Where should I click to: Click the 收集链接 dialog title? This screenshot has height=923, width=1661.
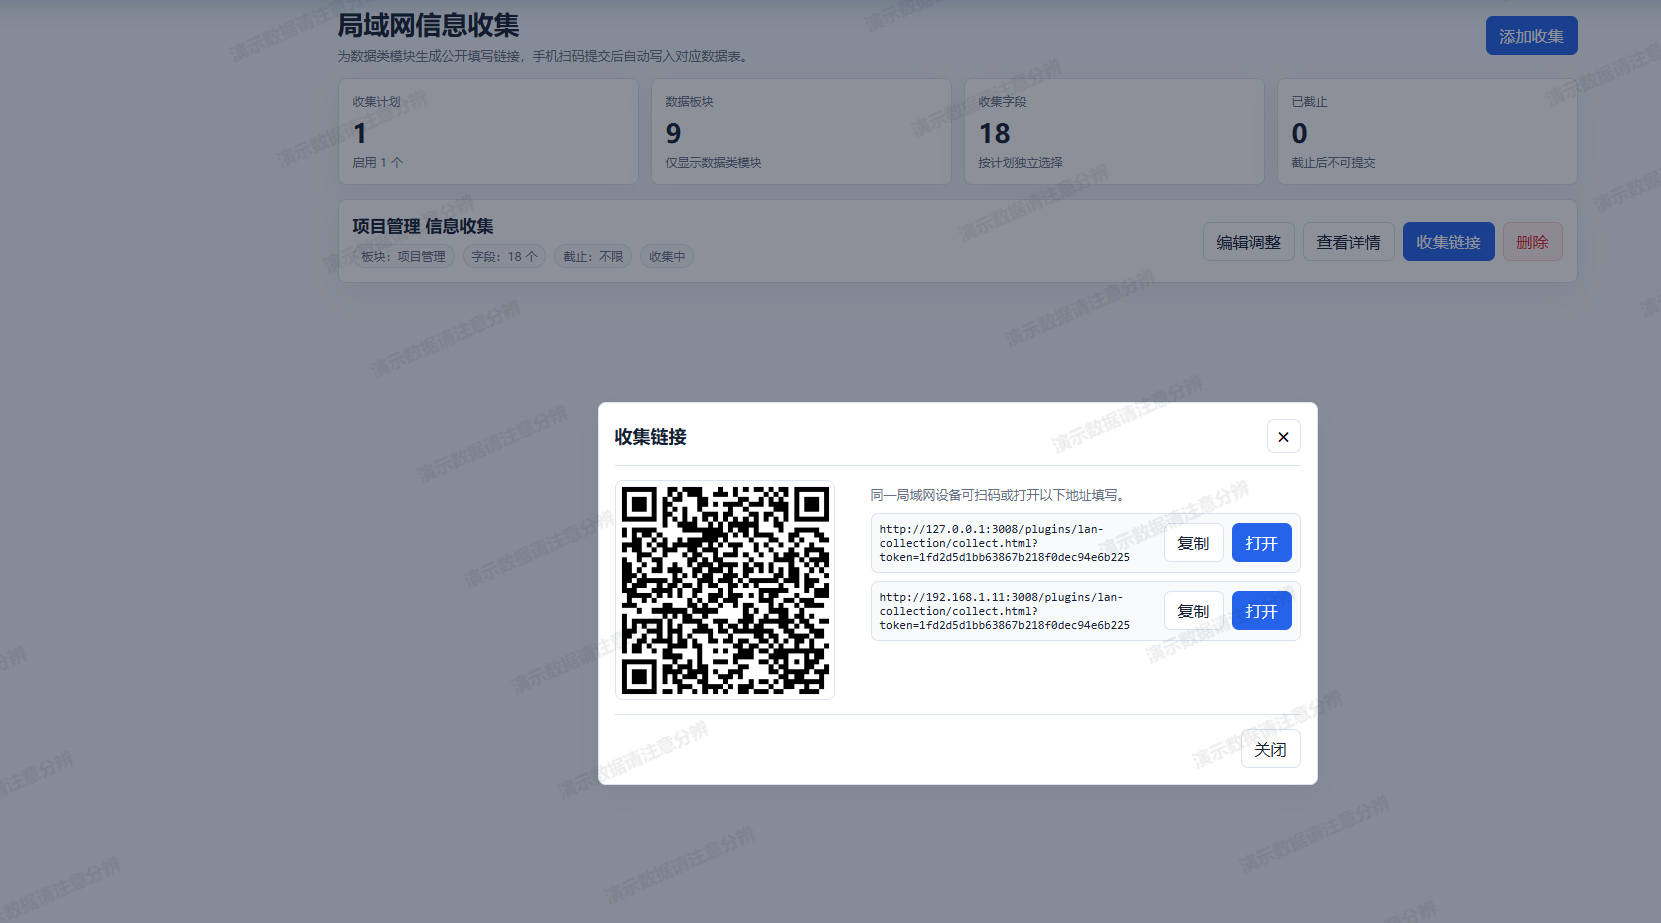pos(650,437)
